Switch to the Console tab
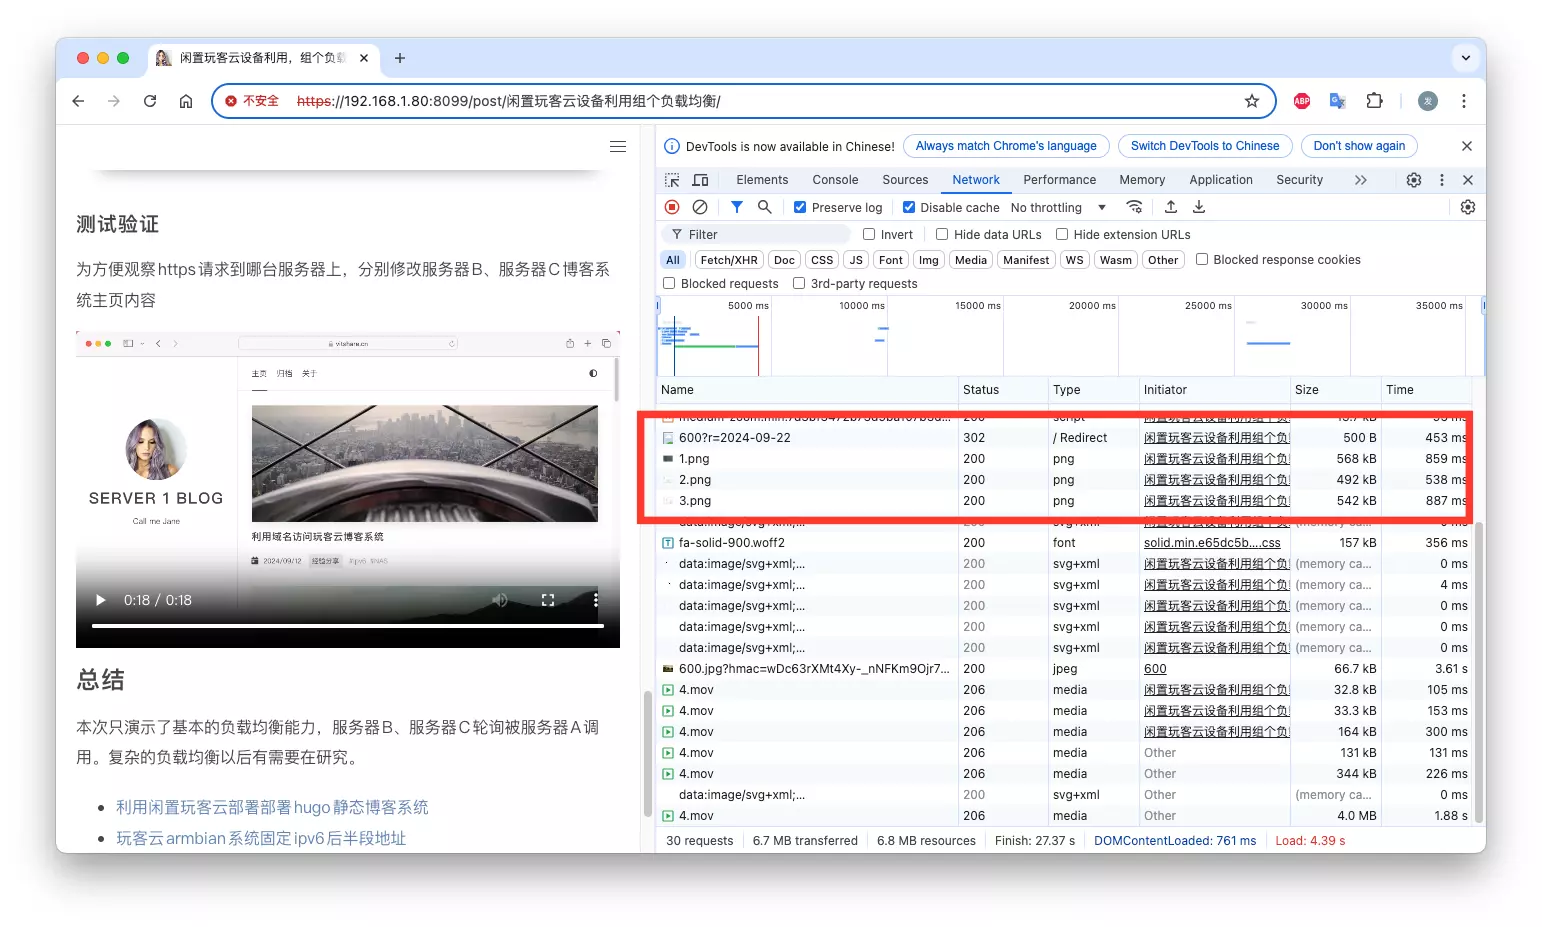Image resolution: width=1542 pixels, height=927 pixels. tap(835, 180)
